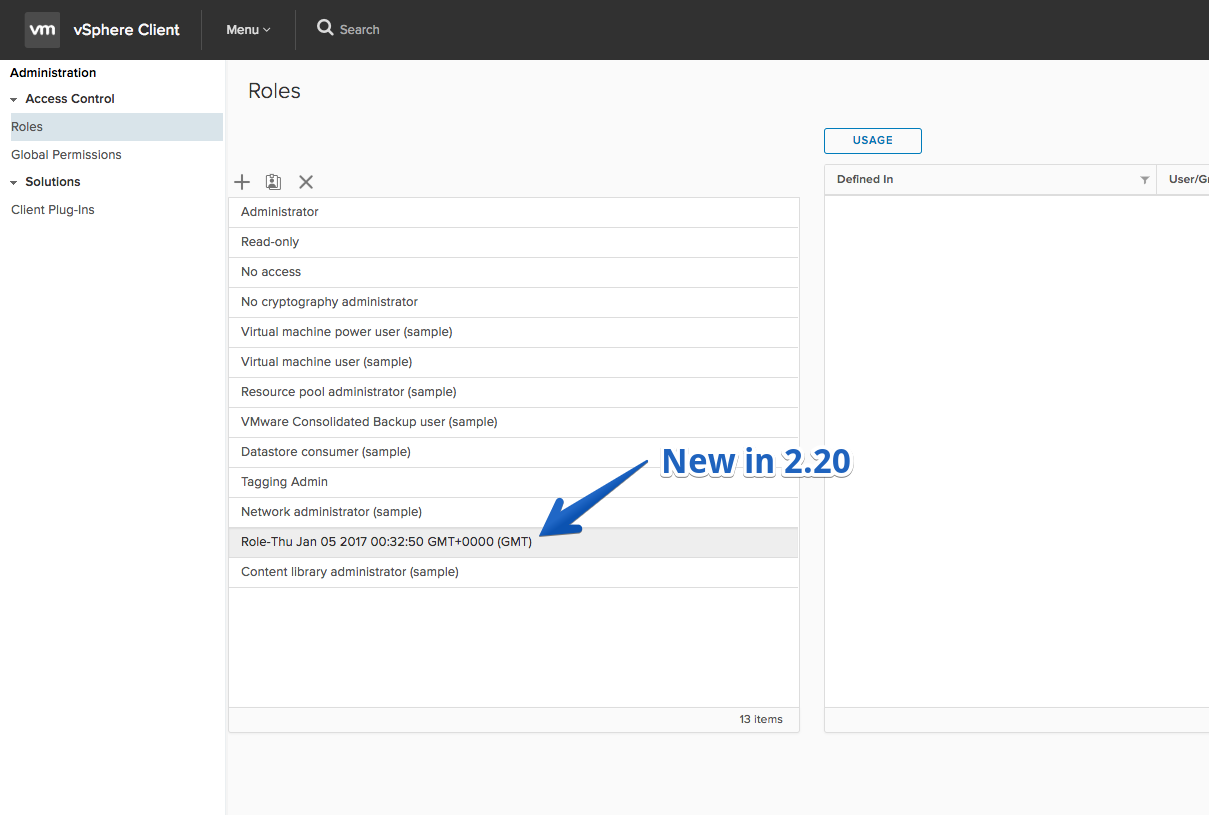The height and width of the screenshot is (815, 1209).
Task: Open Roles in the sidebar
Action: click(116, 127)
